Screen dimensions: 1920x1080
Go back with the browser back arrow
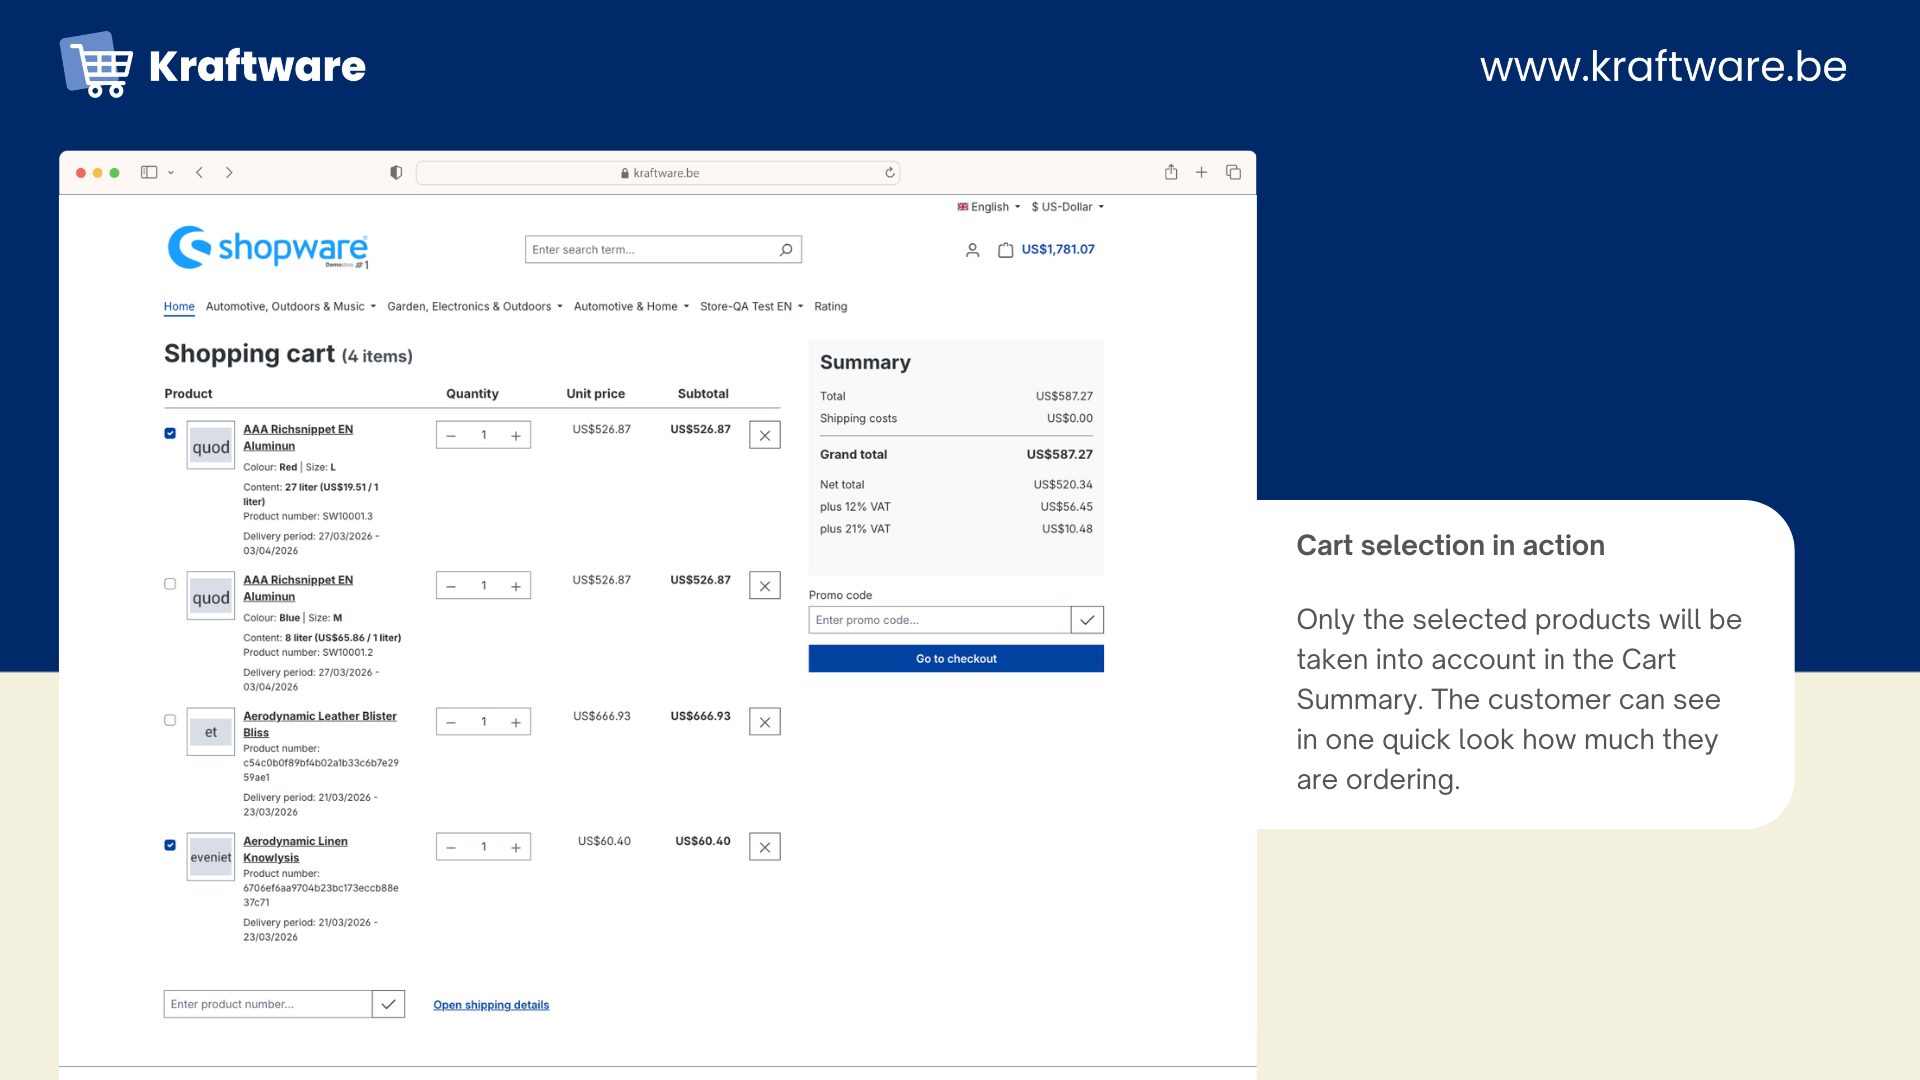pyautogui.click(x=200, y=172)
